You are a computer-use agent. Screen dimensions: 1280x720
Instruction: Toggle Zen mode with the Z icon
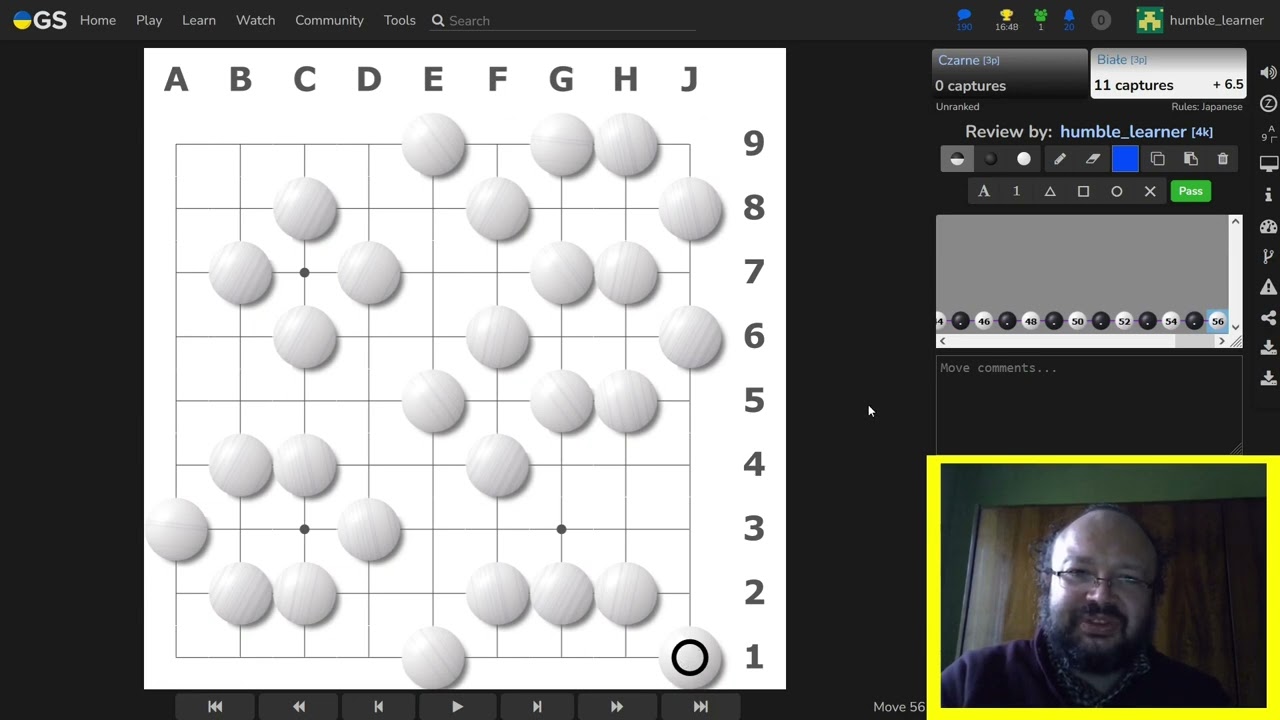1268,104
